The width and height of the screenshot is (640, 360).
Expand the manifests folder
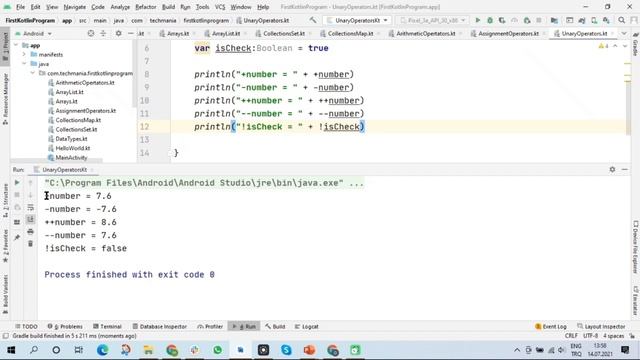[x=24, y=54]
